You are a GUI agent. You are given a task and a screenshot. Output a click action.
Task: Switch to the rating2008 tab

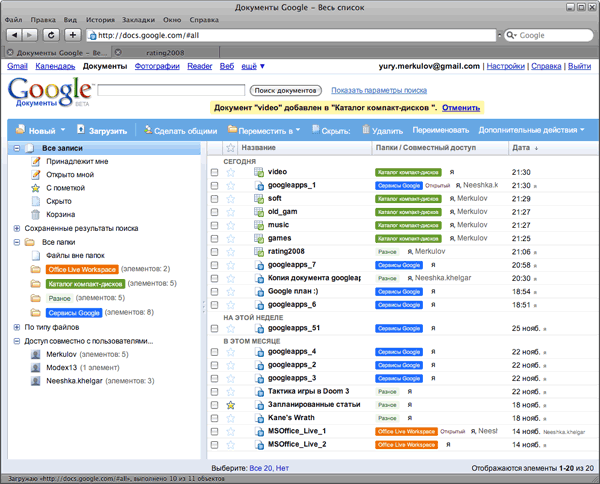[x=165, y=52]
